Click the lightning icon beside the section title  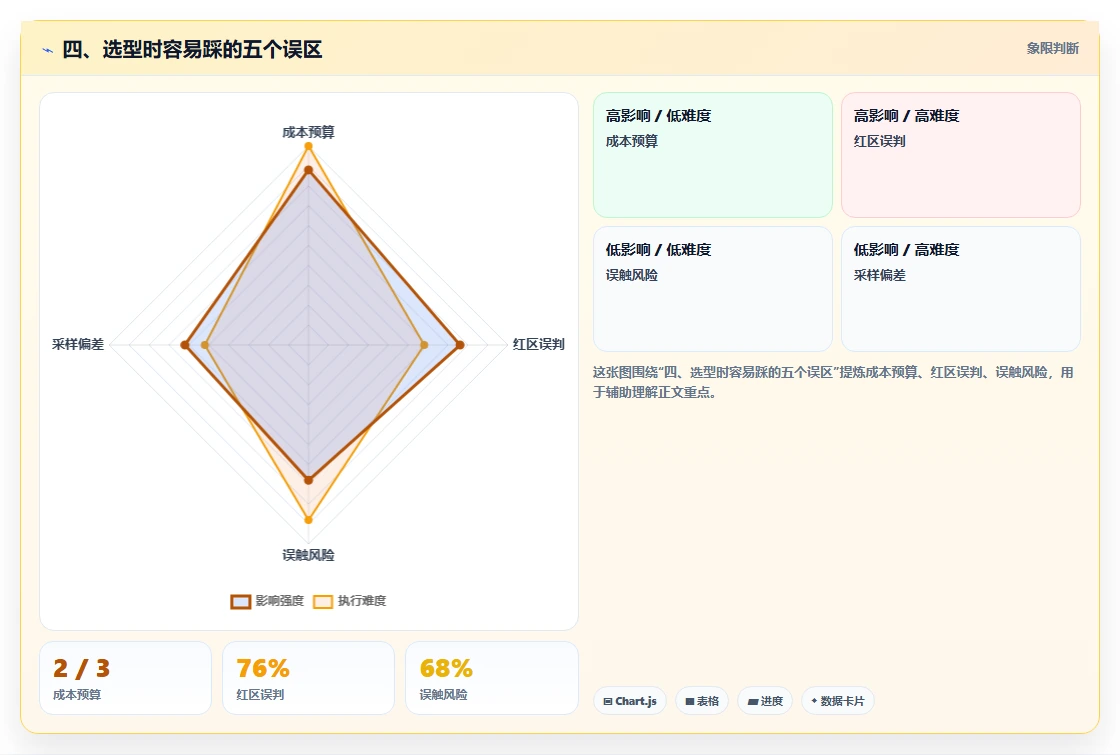tap(48, 50)
